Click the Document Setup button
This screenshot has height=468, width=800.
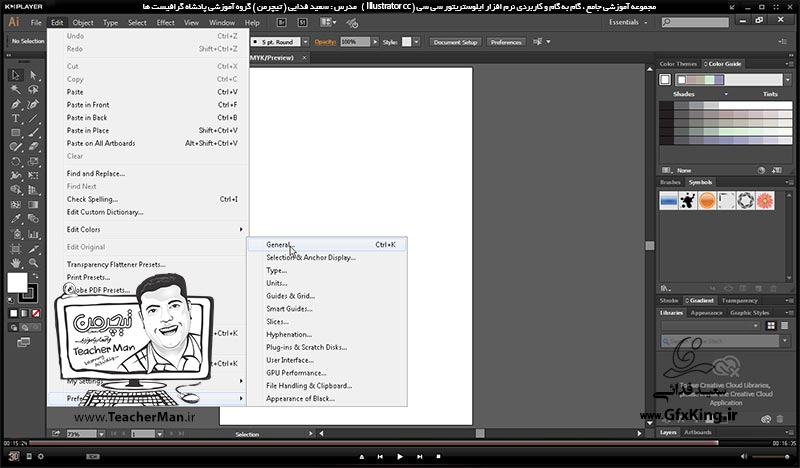[455, 42]
